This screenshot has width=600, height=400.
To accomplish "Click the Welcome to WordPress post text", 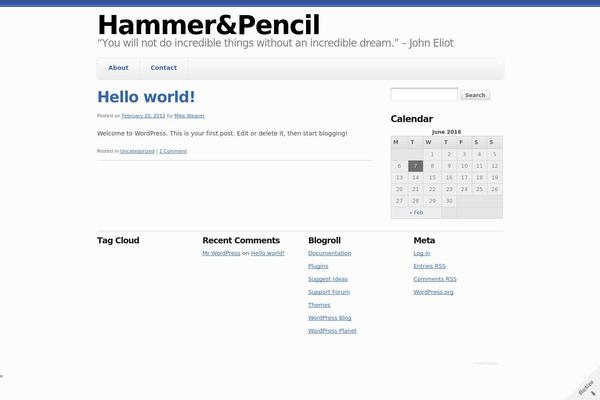I will pos(222,134).
